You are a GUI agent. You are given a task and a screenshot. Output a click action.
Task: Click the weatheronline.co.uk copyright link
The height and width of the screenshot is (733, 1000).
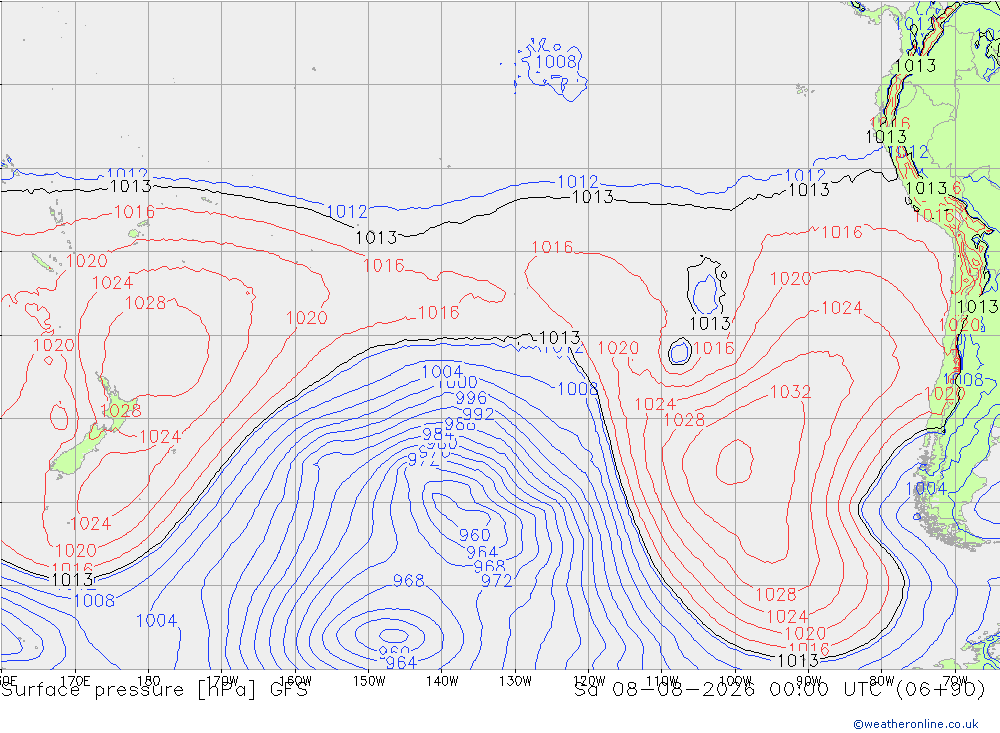[916, 724]
